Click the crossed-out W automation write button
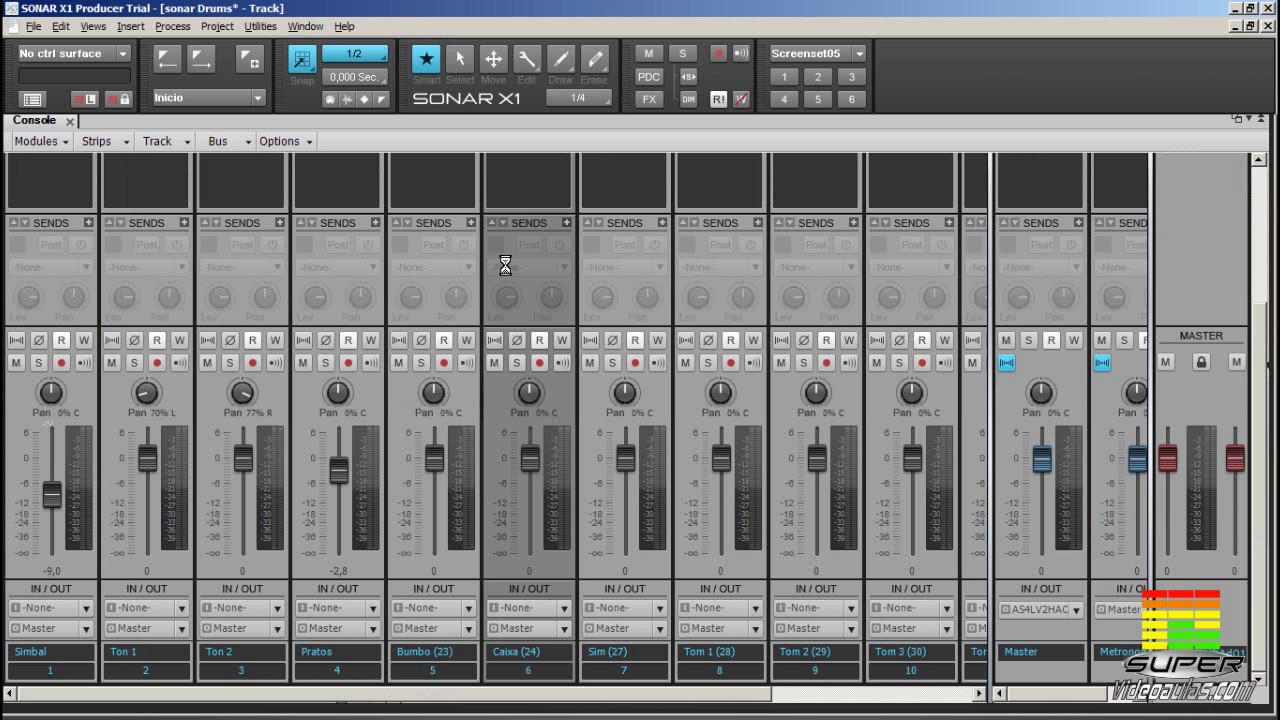The width and height of the screenshot is (1280, 720). point(741,99)
